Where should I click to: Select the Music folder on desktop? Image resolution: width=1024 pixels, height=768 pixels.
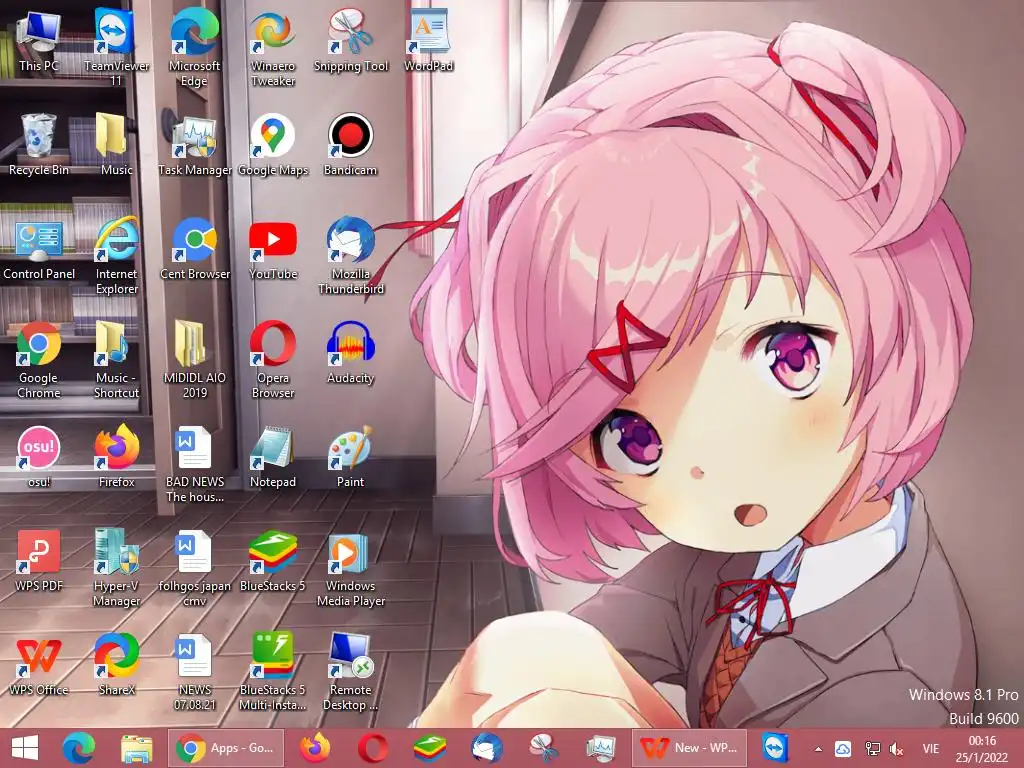(x=116, y=145)
